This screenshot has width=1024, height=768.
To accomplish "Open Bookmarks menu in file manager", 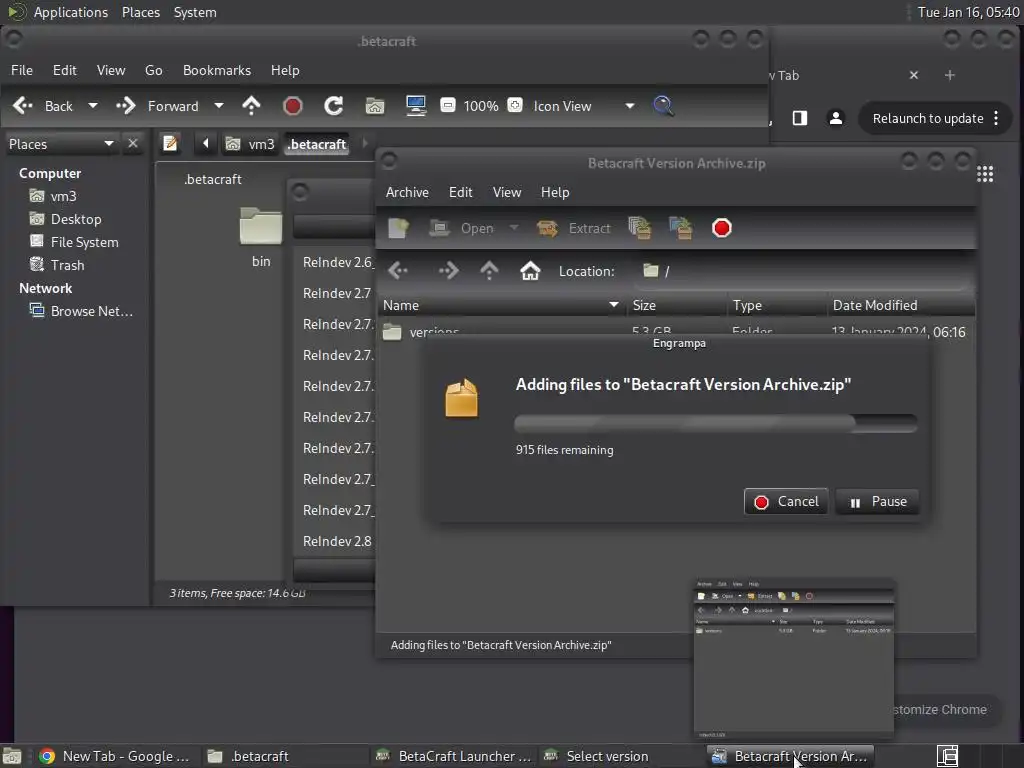I will [217, 70].
